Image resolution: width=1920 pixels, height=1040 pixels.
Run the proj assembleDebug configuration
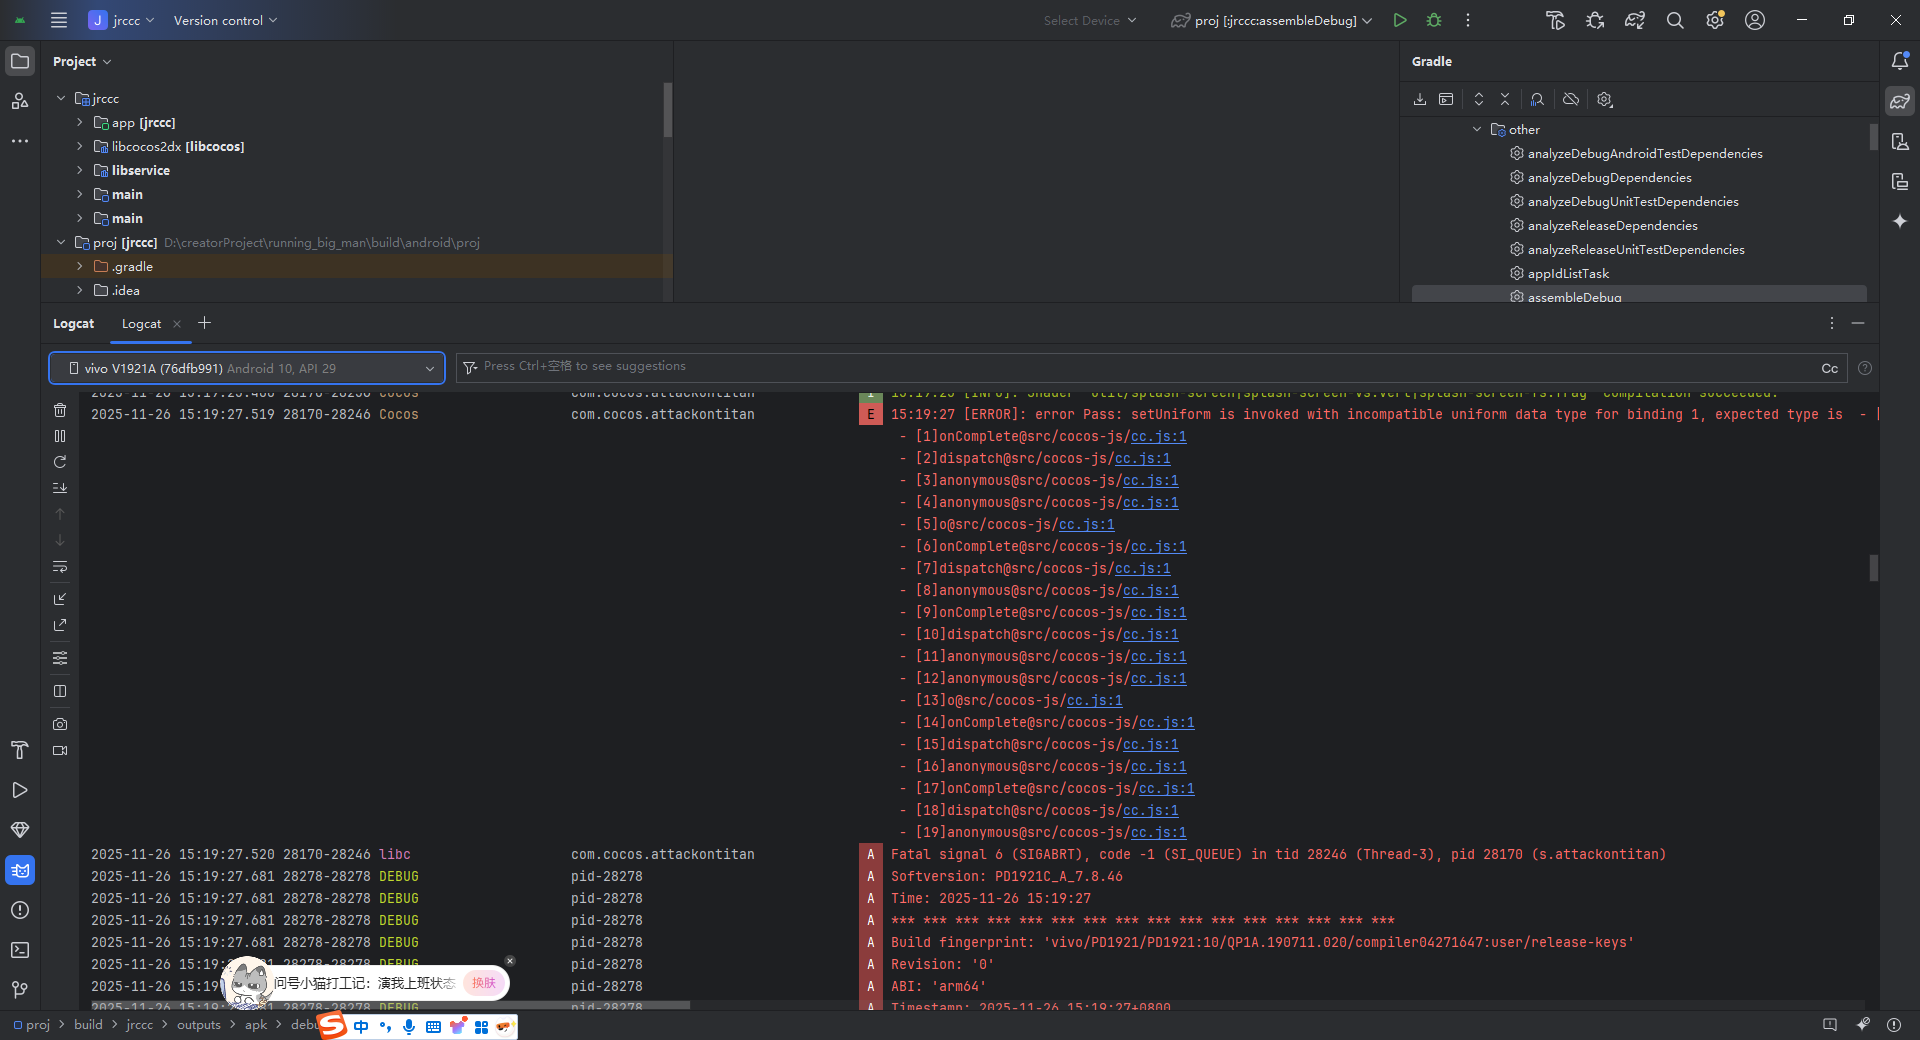pyautogui.click(x=1400, y=20)
